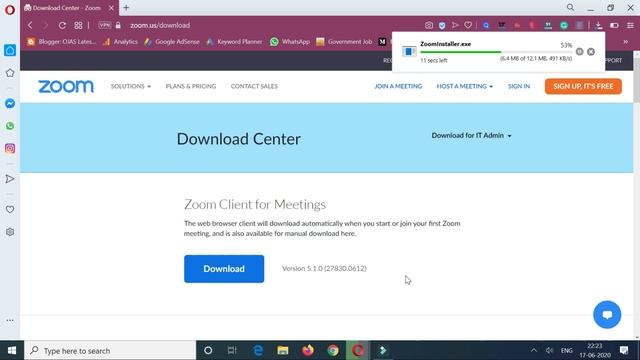Open Windows Start menu

coord(12,350)
